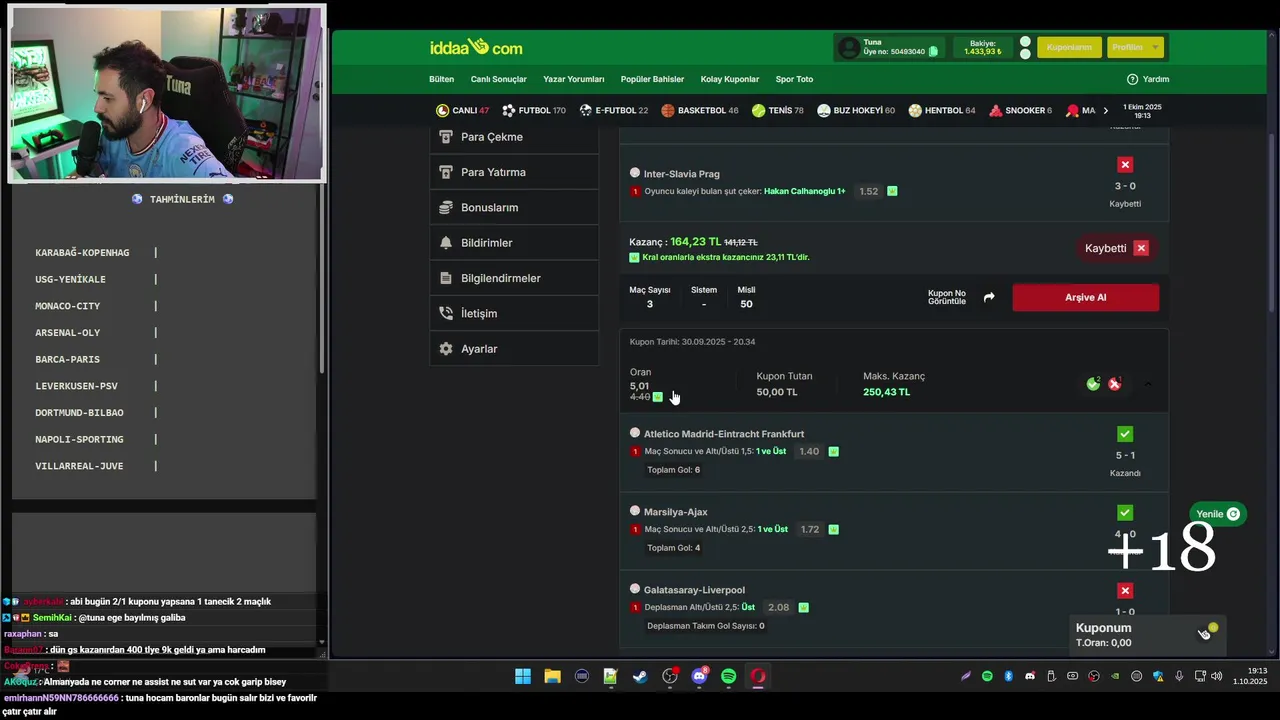Viewport: 1280px width, 720px height.
Task: Open File Explorer from taskbar
Action: point(552,676)
